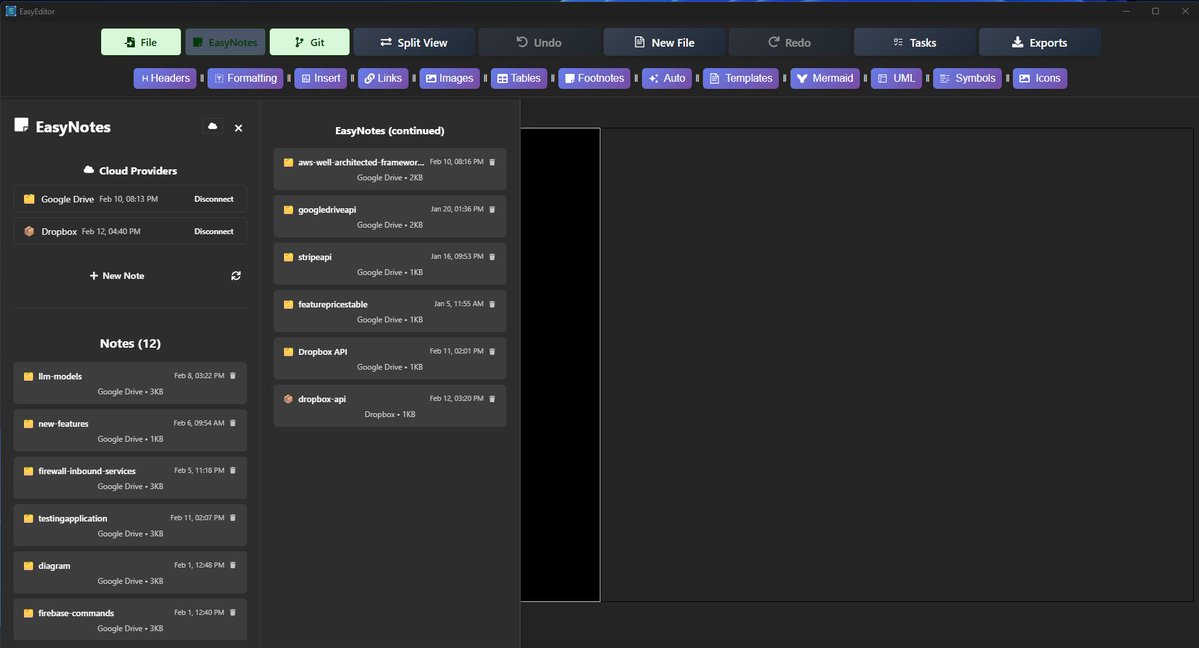Open the stripeapi note

[390, 264]
